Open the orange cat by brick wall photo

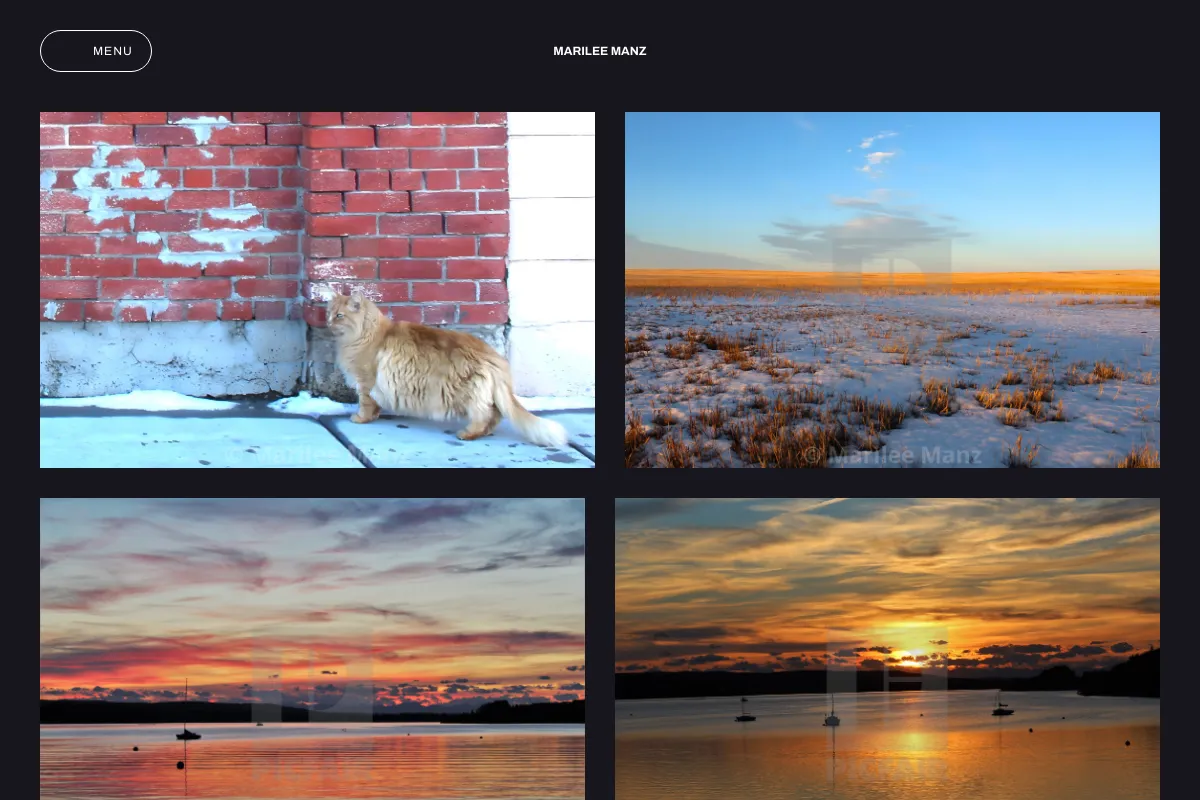317,290
